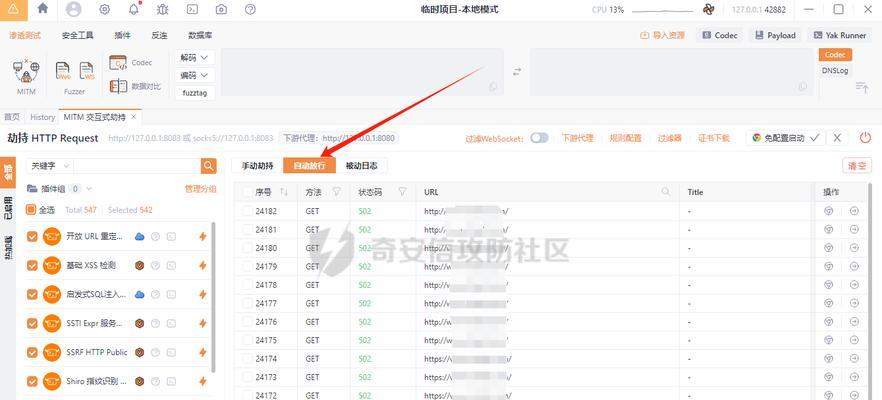Open the Payload button
Viewport: 882px width, 400px height.
pyautogui.click(x=775, y=35)
